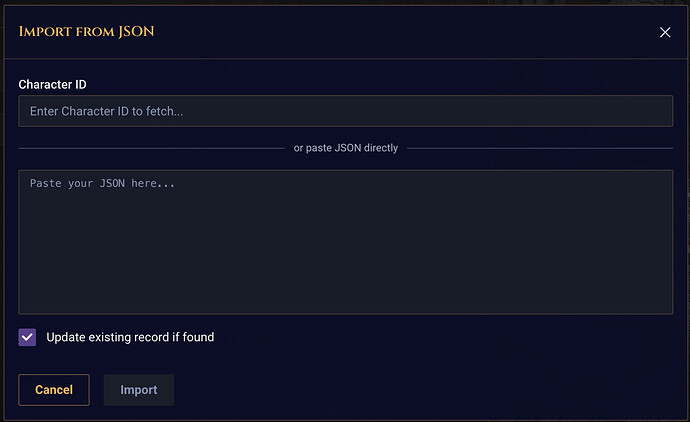
Task: Uncheck the purple checkmark box
Action: (x=28, y=337)
